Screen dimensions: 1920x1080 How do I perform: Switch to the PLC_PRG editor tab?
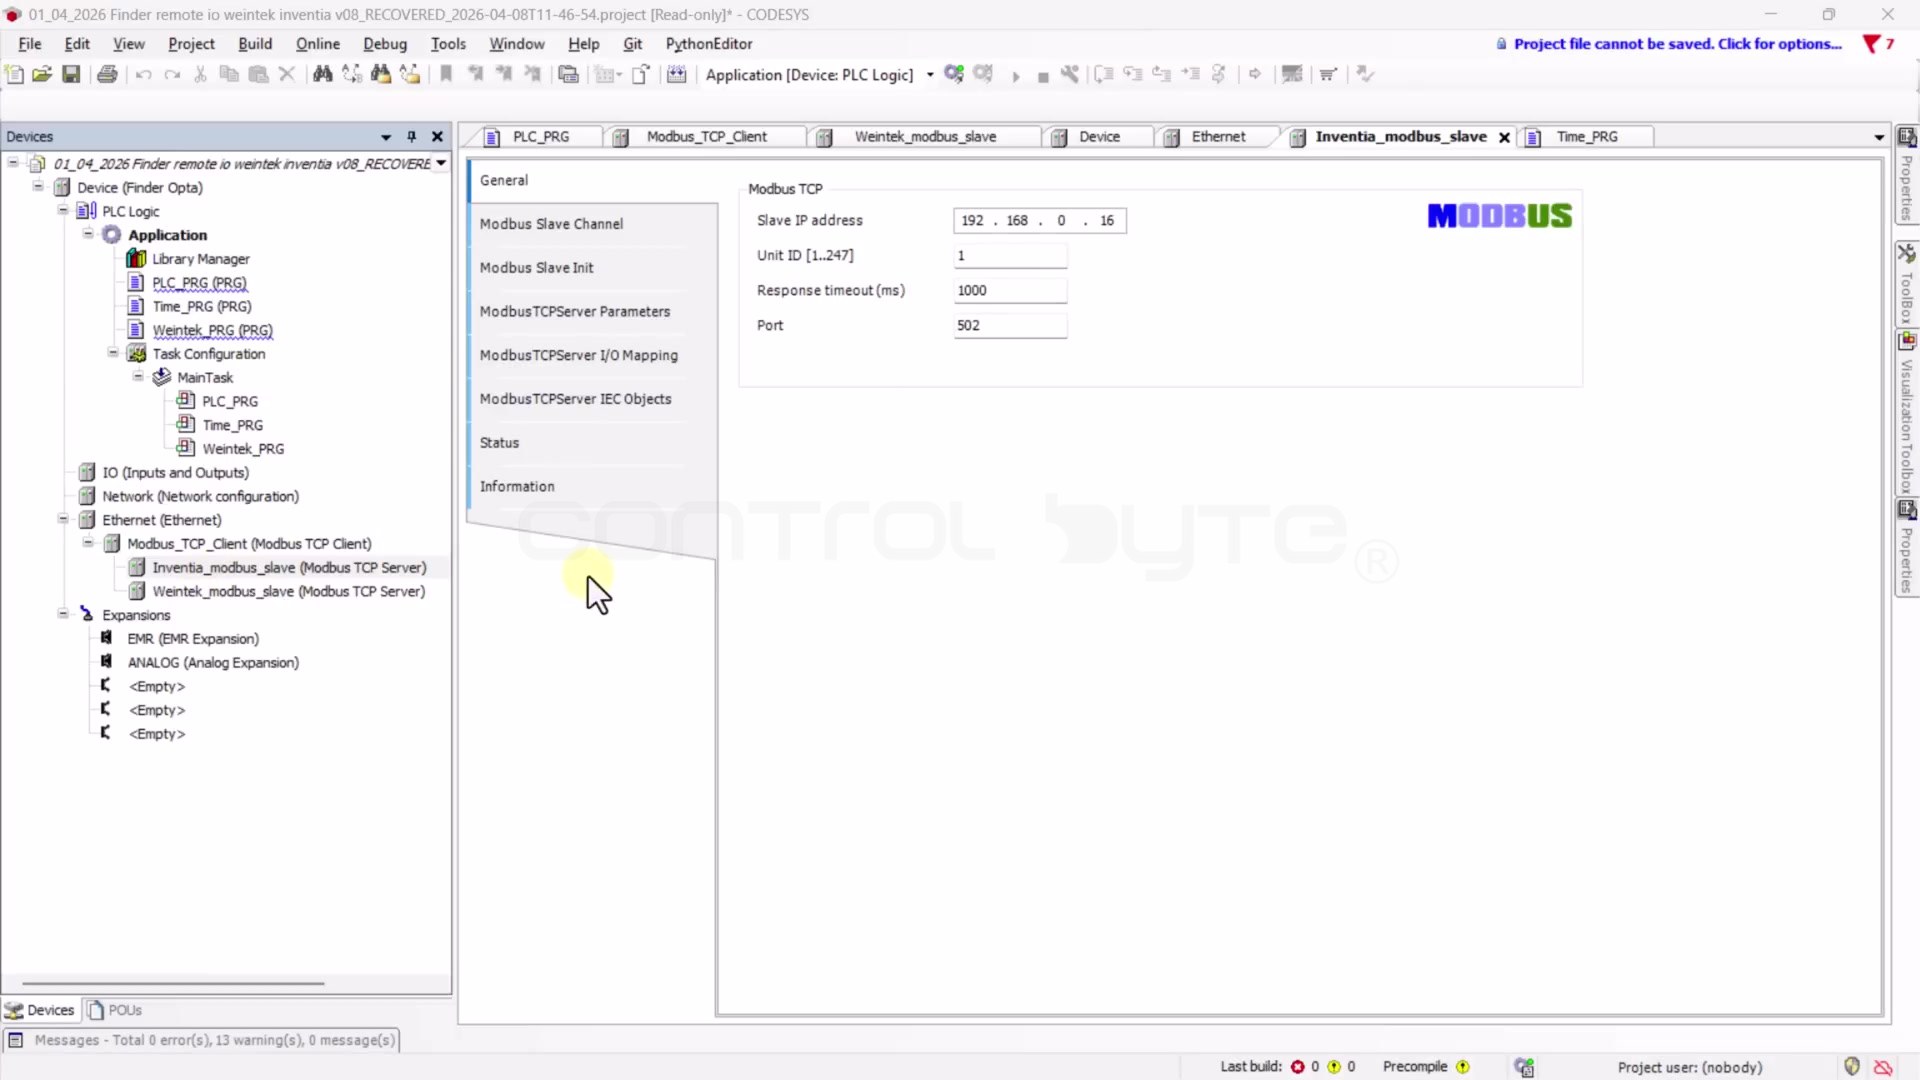click(x=540, y=137)
